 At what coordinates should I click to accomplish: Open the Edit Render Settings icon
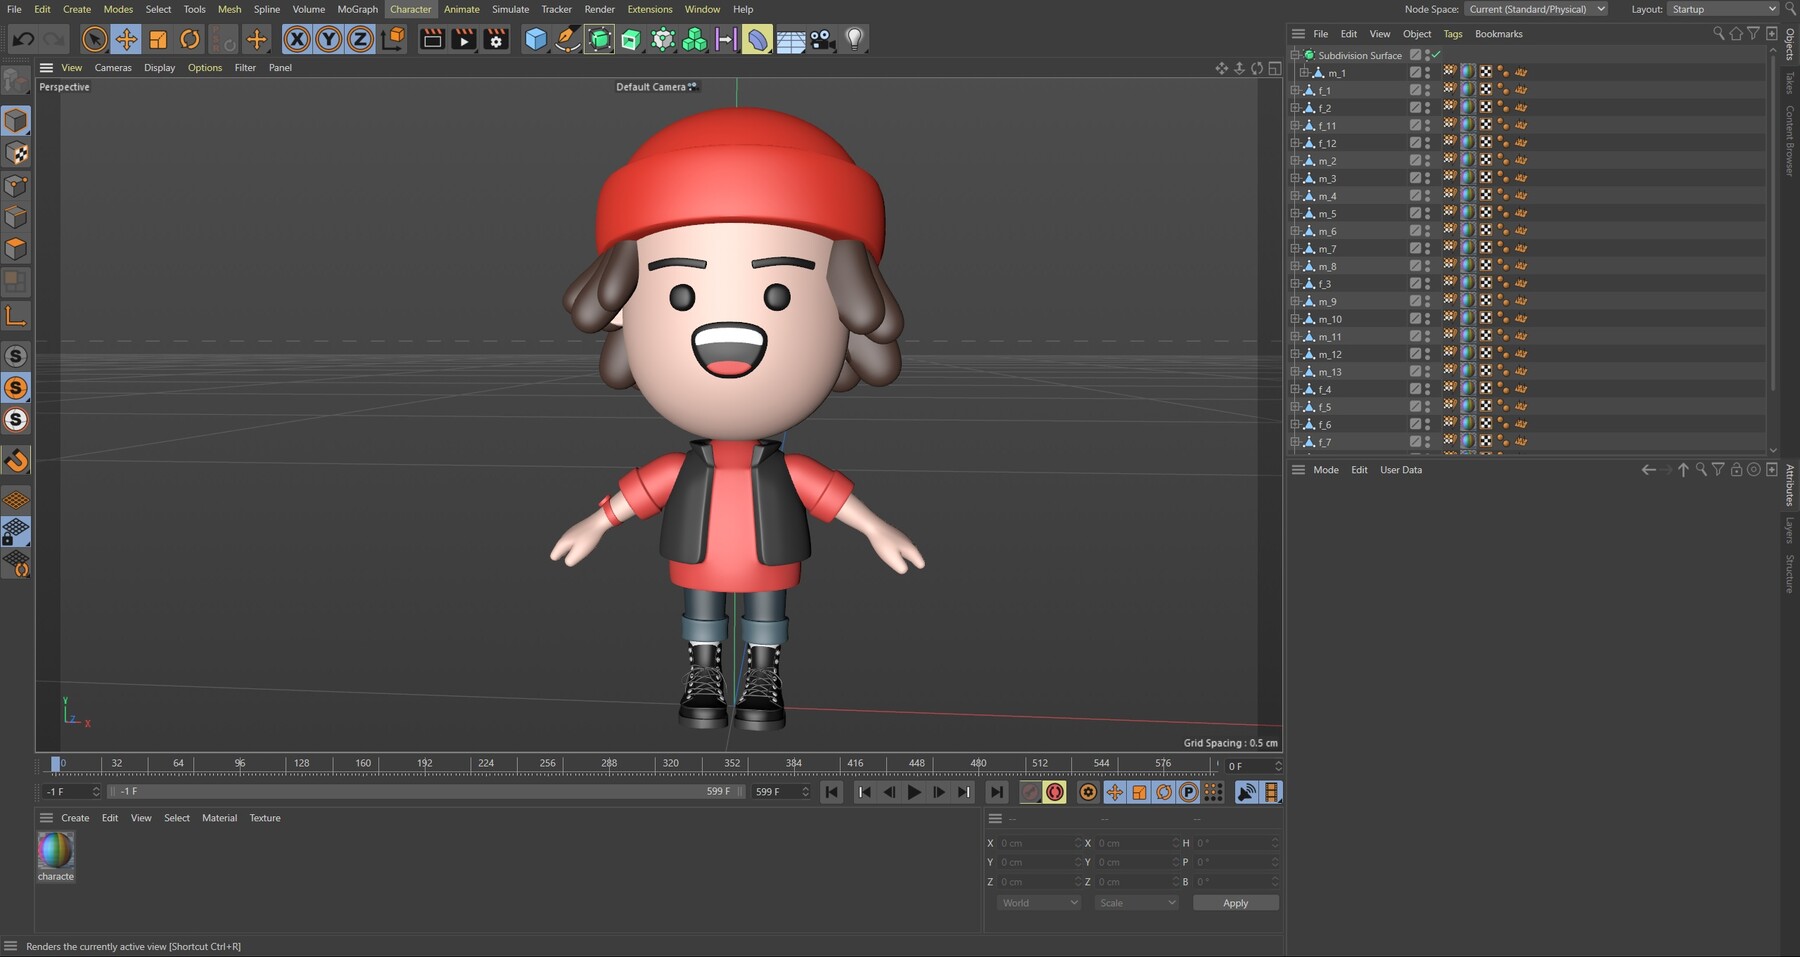pos(496,39)
